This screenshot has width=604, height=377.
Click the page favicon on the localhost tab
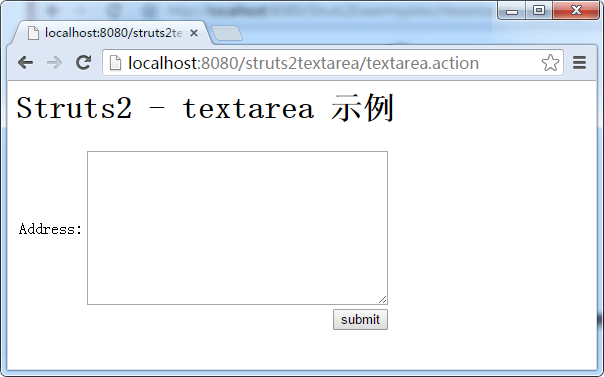tap(33, 33)
